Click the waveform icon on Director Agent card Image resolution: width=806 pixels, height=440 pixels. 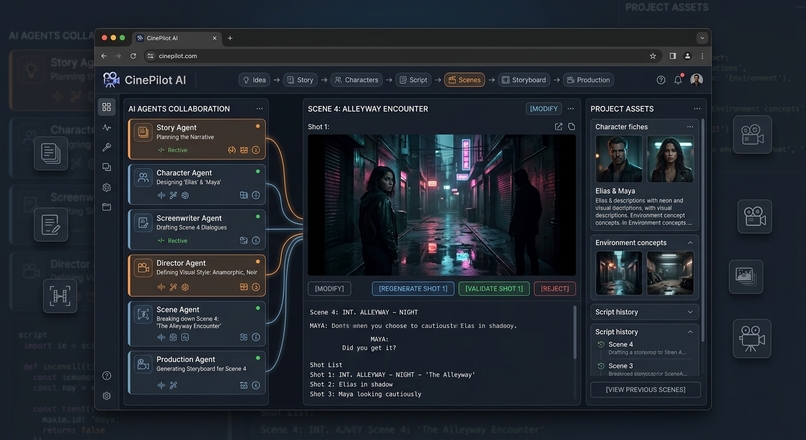tap(161, 287)
